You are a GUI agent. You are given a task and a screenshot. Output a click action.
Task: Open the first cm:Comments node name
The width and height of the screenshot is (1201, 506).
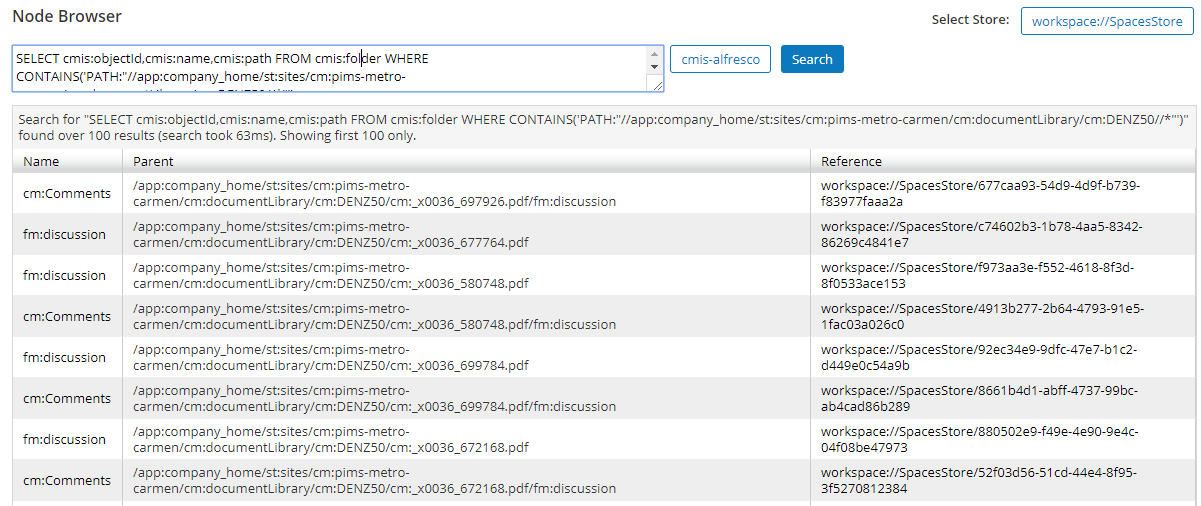pos(67,193)
